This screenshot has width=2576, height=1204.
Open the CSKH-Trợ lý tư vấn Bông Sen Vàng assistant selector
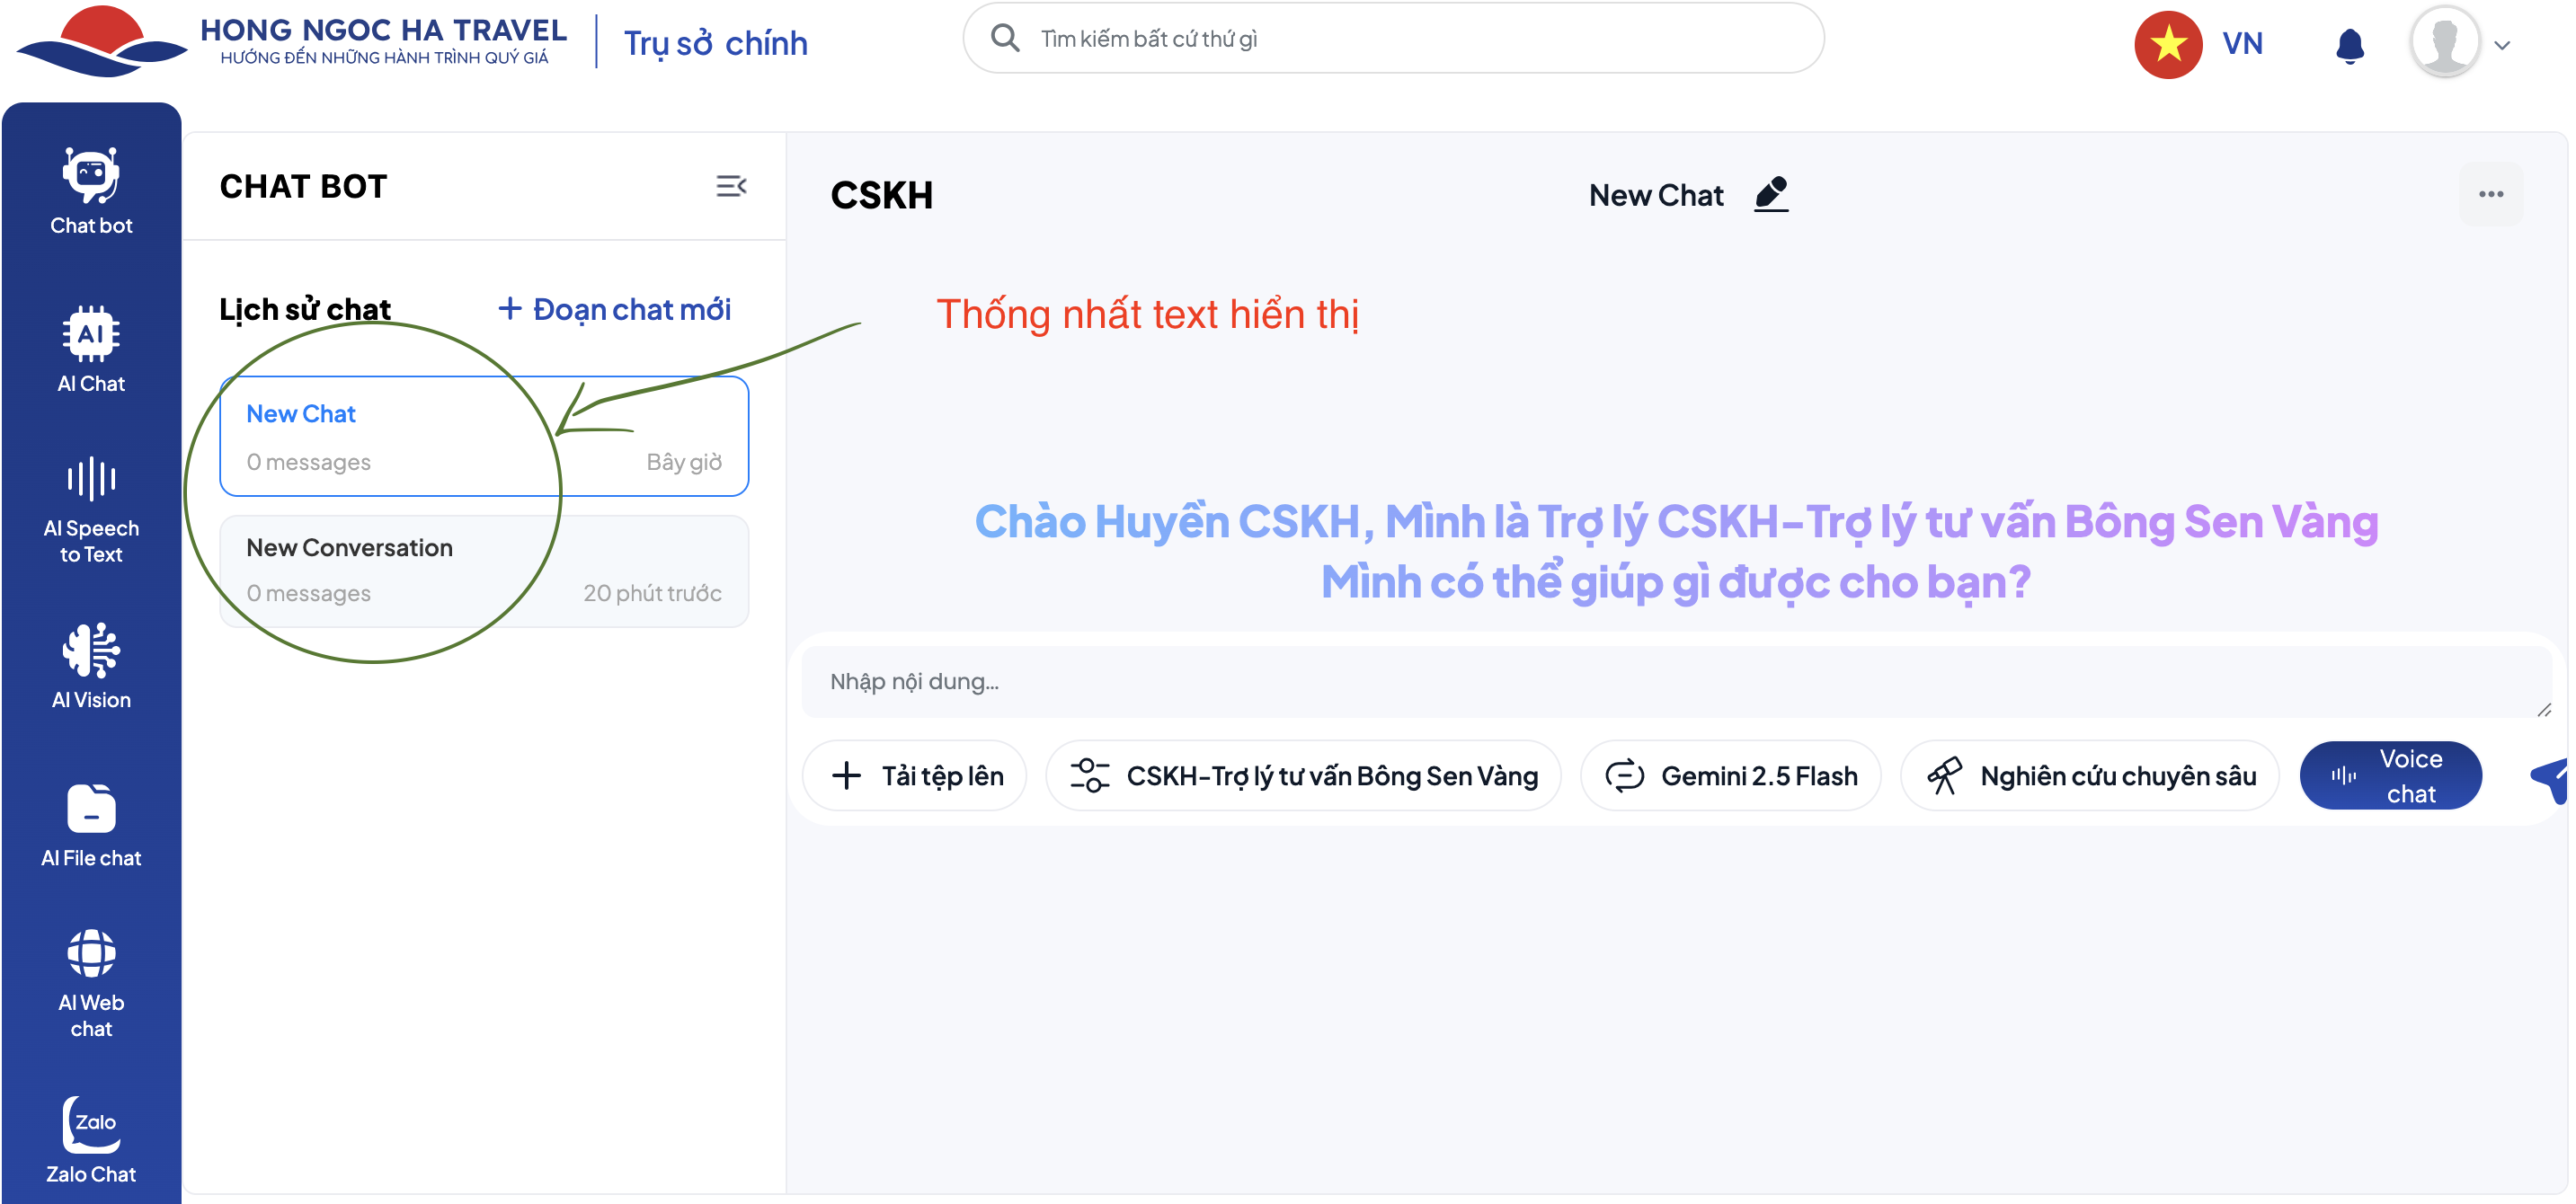pyautogui.click(x=1304, y=776)
